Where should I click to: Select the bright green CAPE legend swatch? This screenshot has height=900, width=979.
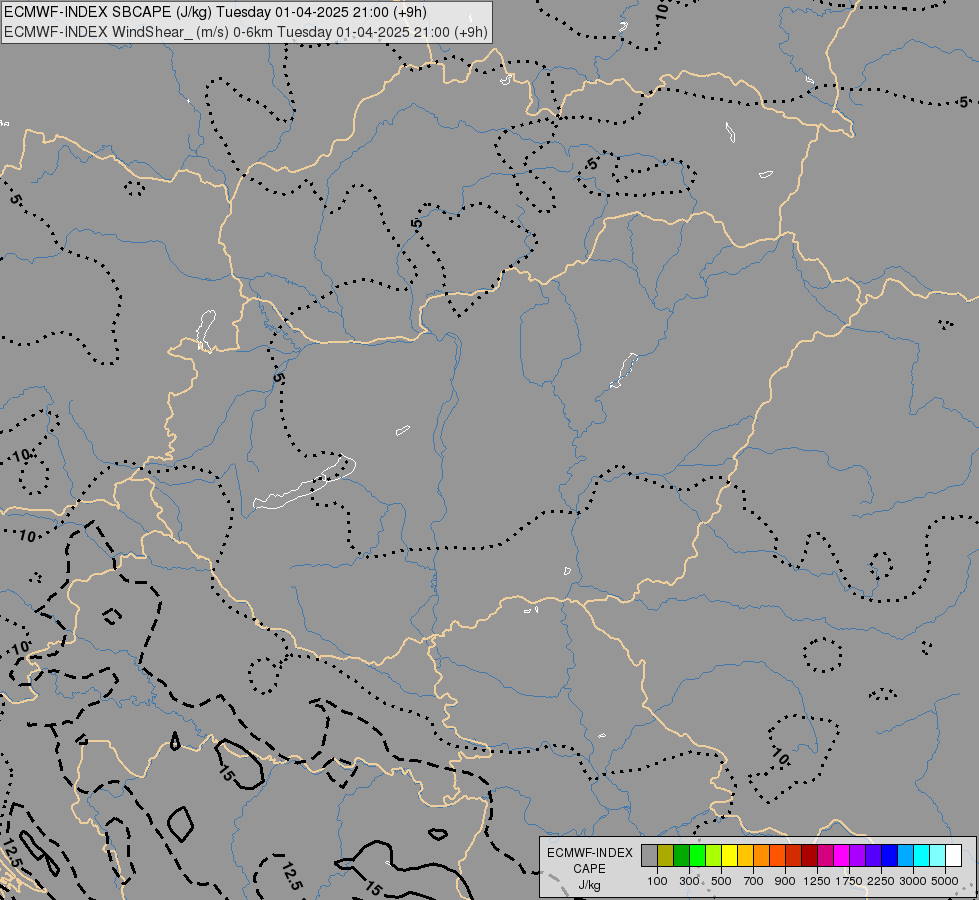tap(697, 855)
